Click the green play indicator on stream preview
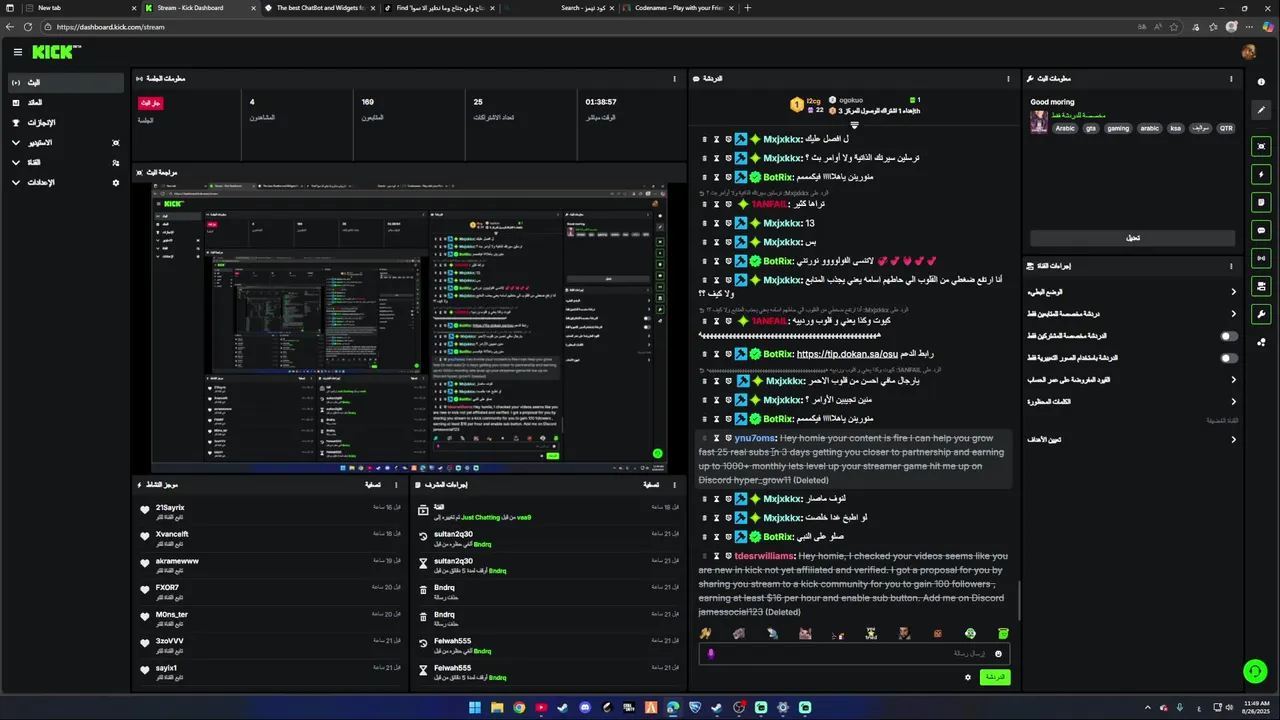This screenshot has height=720, width=1280. coord(657,453)
